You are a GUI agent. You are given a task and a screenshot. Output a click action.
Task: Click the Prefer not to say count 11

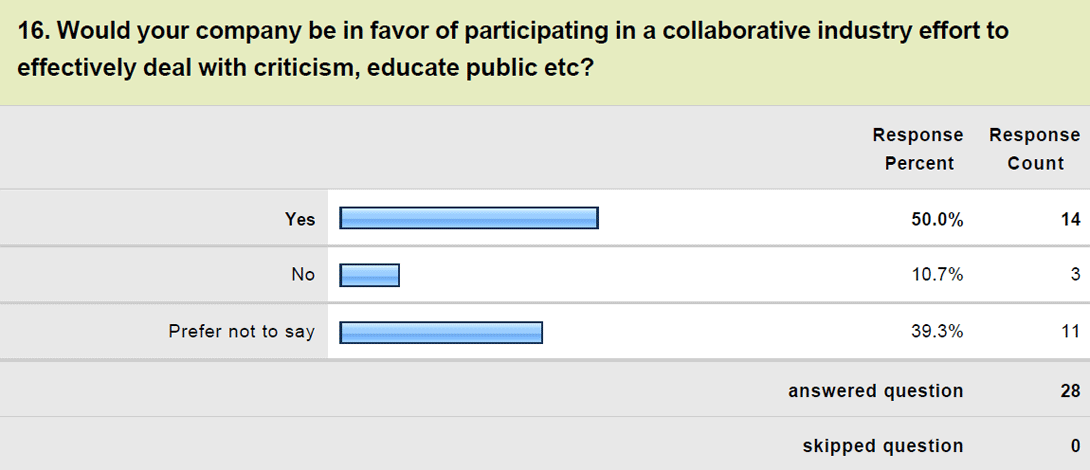coord(1071,332)
